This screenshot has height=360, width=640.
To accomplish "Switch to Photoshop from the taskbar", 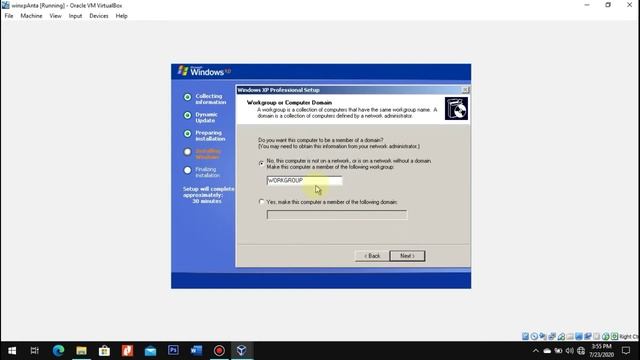I will 173,351.
